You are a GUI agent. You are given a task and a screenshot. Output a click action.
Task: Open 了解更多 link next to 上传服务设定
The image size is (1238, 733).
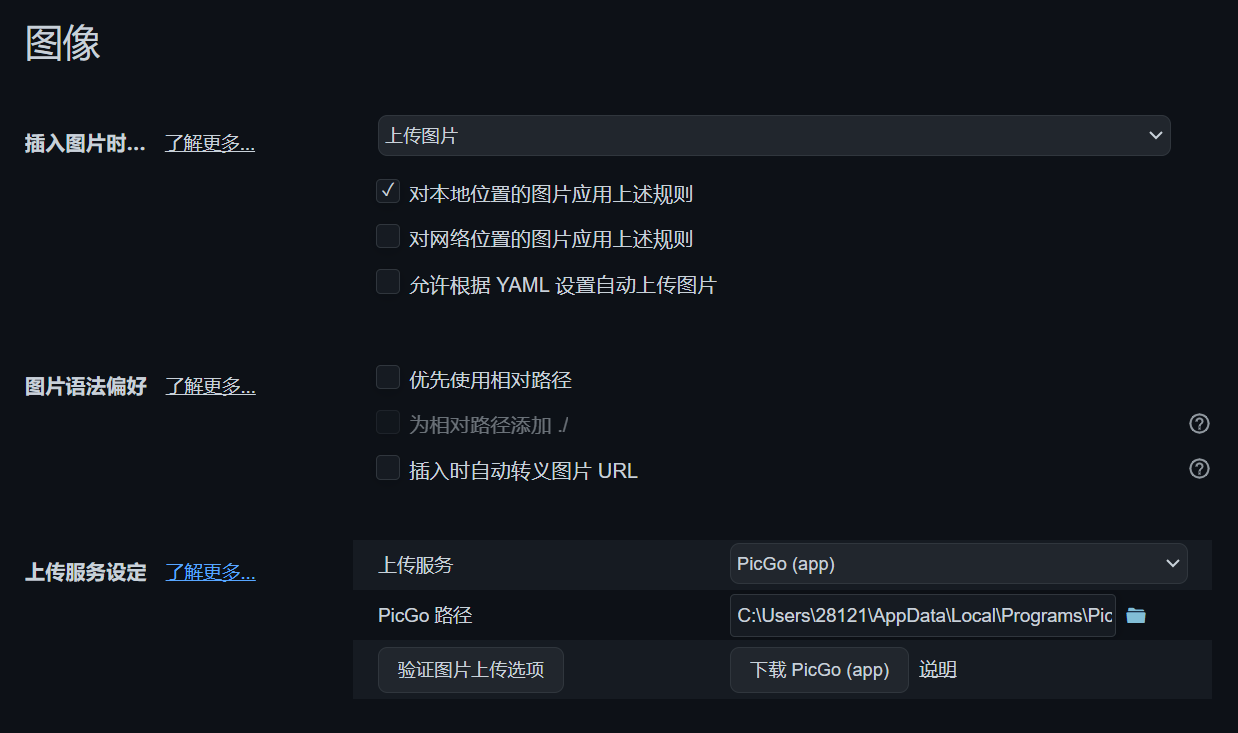point(210,573)
